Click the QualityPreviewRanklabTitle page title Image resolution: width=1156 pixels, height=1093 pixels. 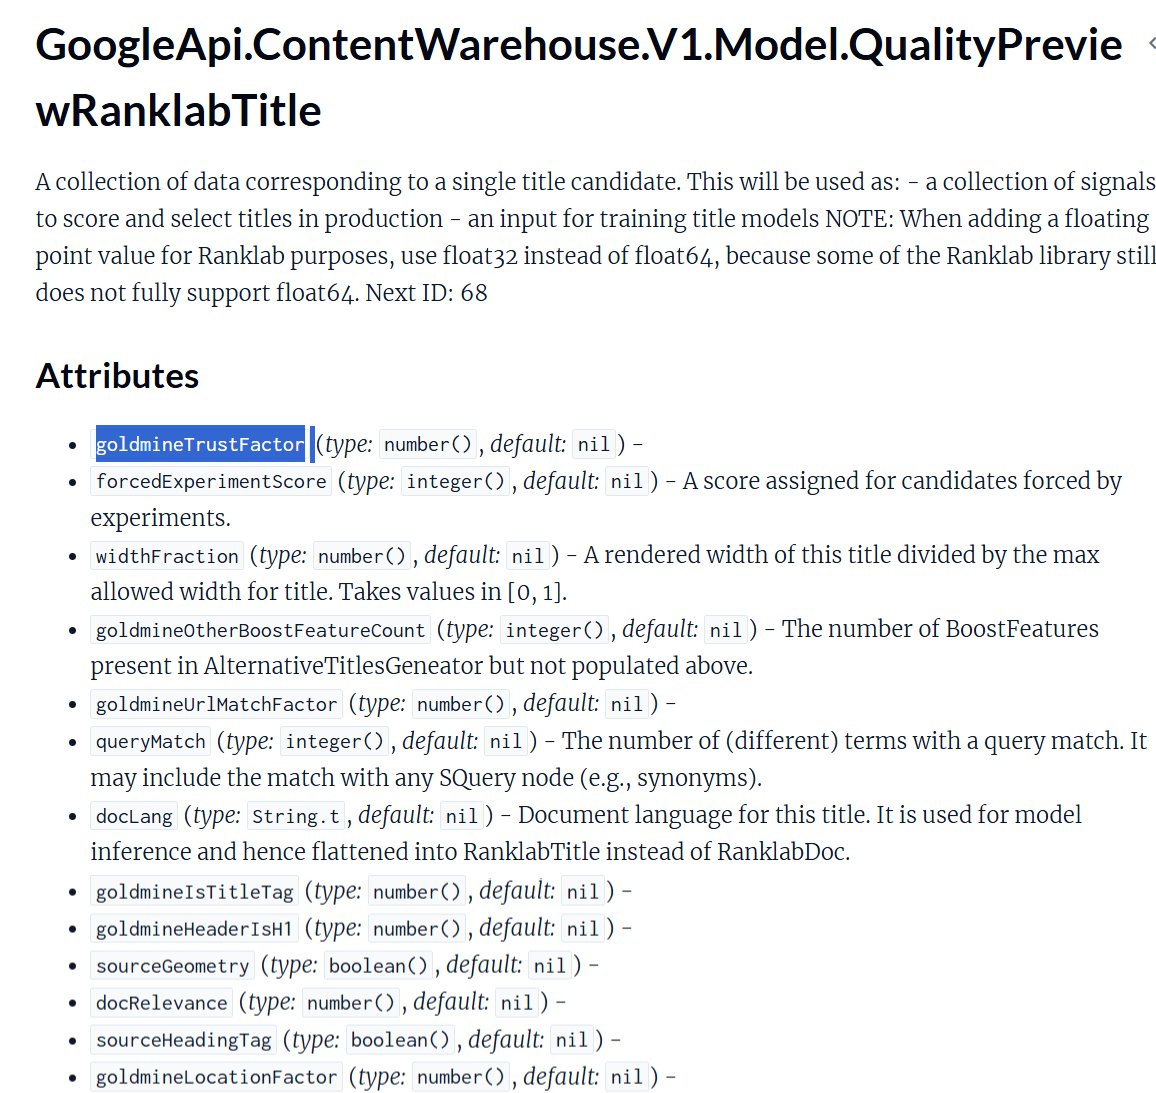click(x=578, y=77)
